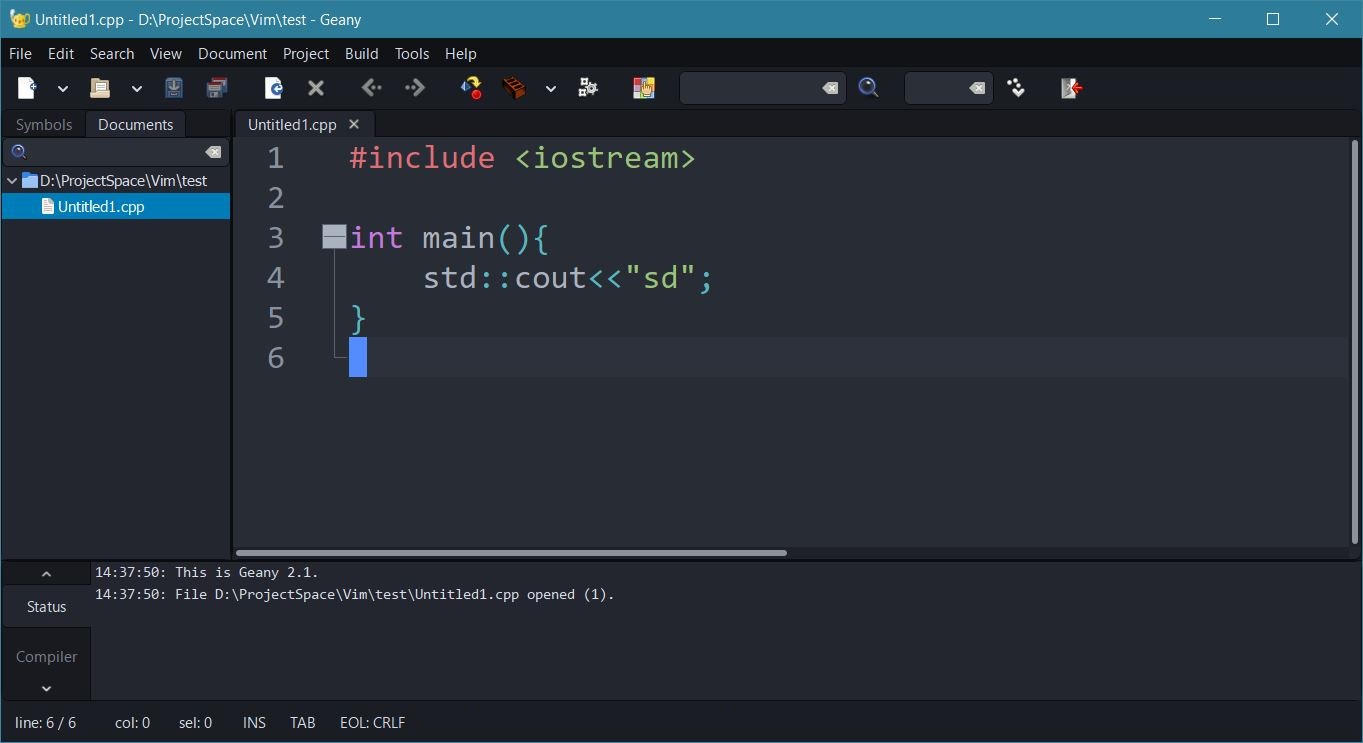Quit Geany using the toolbar exit icon

(x=1071, y=88)
